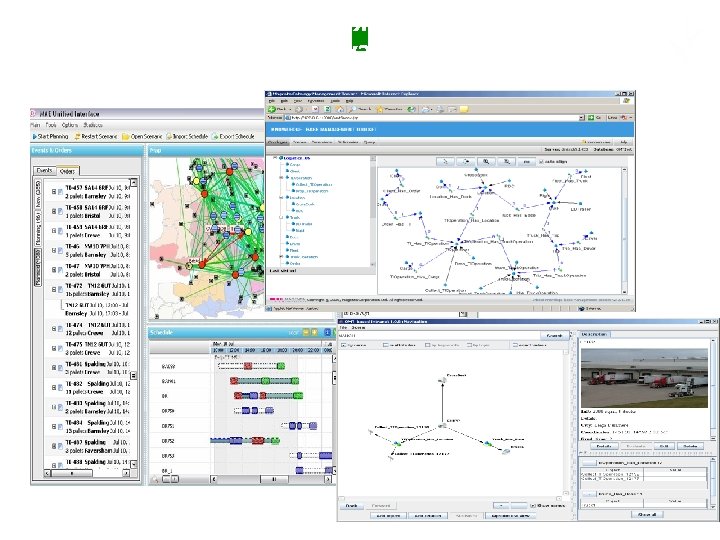Select the Description tab in OMT window
720x540 pixels.
coord(594,334)
